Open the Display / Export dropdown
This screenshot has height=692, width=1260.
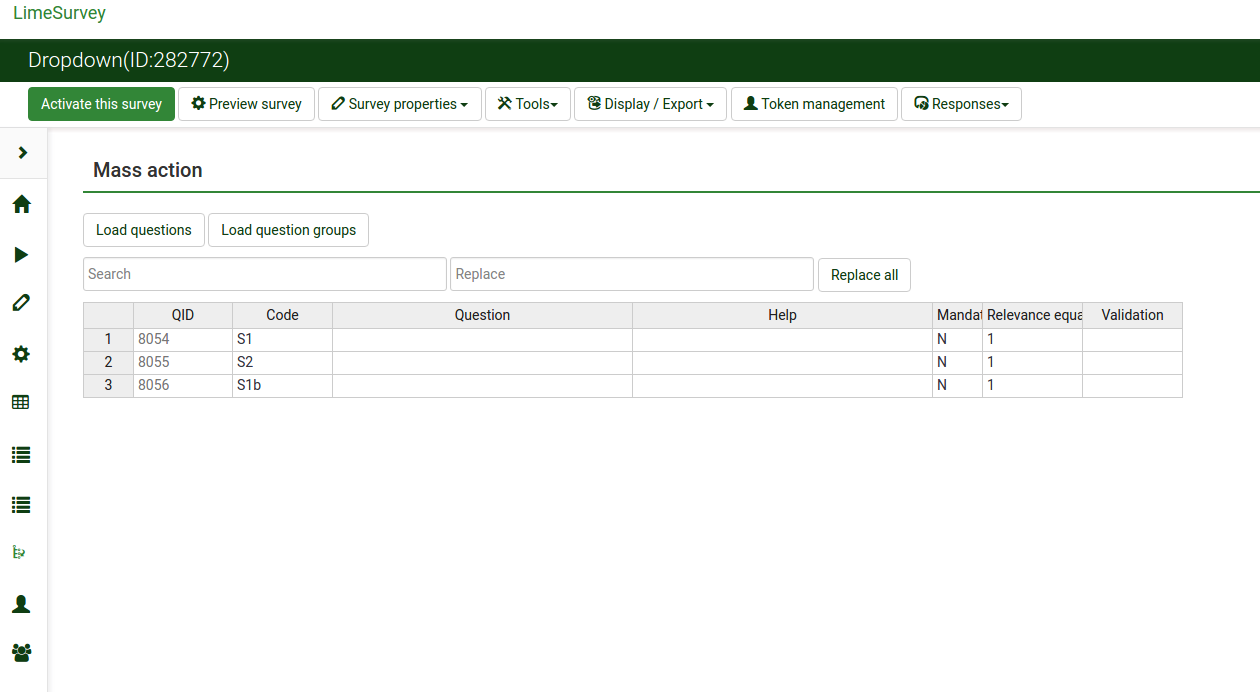(651, 104)
